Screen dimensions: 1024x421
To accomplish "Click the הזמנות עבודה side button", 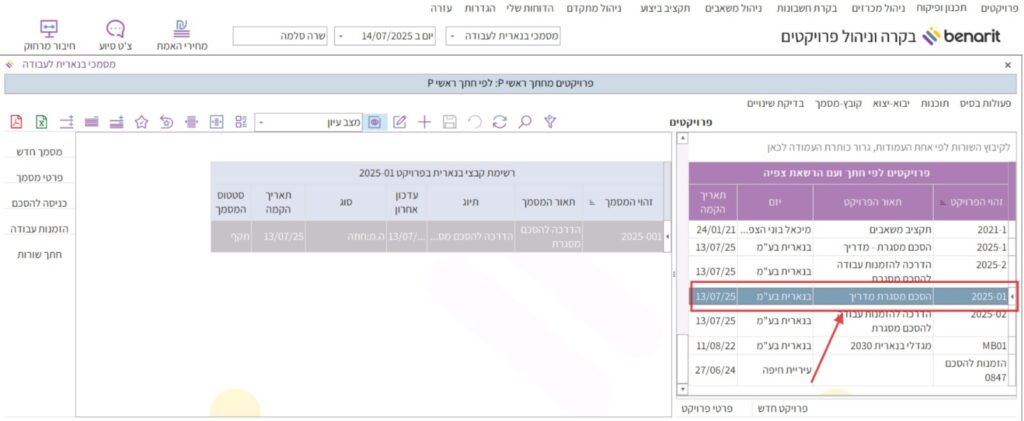I will pyautogui.click(x=40, y=229).
